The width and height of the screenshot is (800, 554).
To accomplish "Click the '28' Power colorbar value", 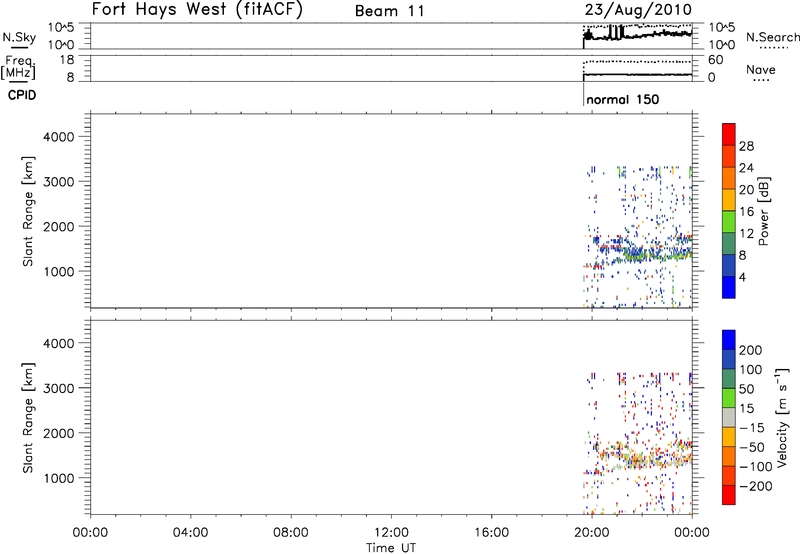I will click(746, 146).
